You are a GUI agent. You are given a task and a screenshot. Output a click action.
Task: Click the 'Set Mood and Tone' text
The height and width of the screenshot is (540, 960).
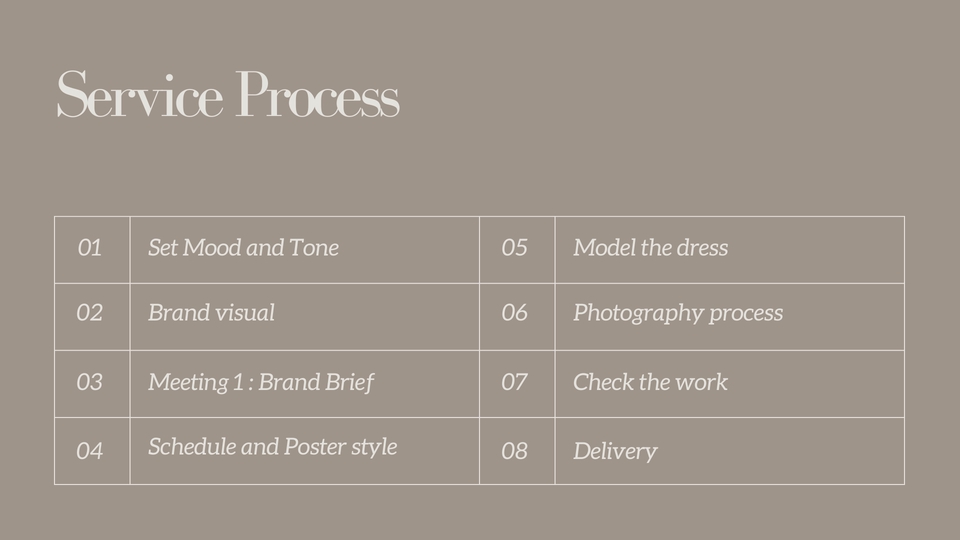click(x=243, y=248)
